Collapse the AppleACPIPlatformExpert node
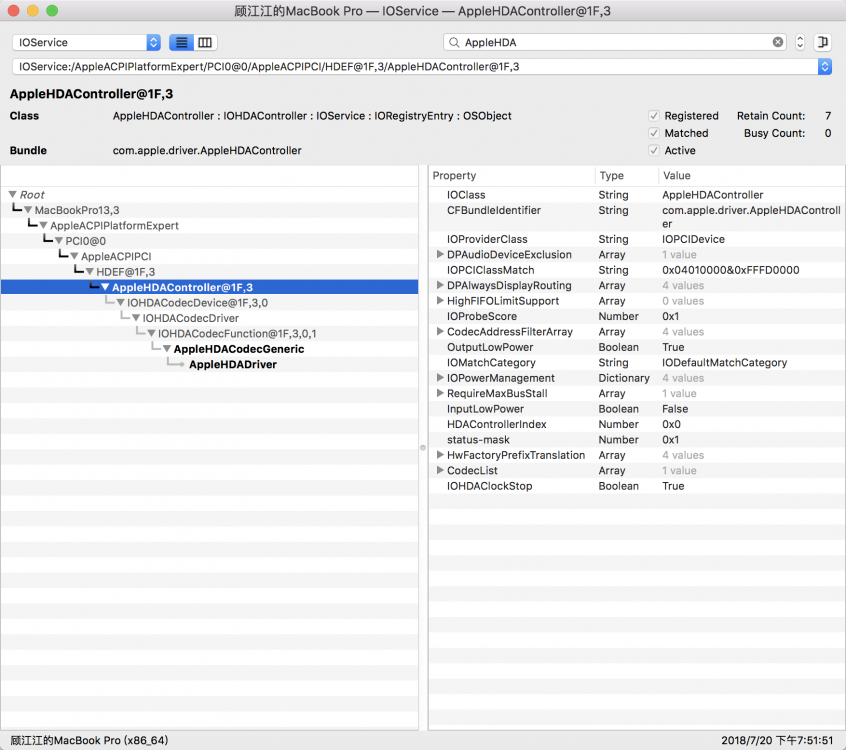Image resolution: width=846 pixels, height=750 pixels. pos(43,226)
